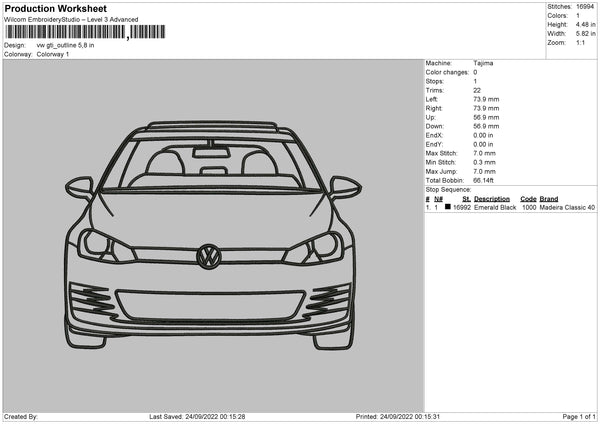Click the right side mirror of the car
Screen dimensions: 600x424
click(x=345, y=185)
